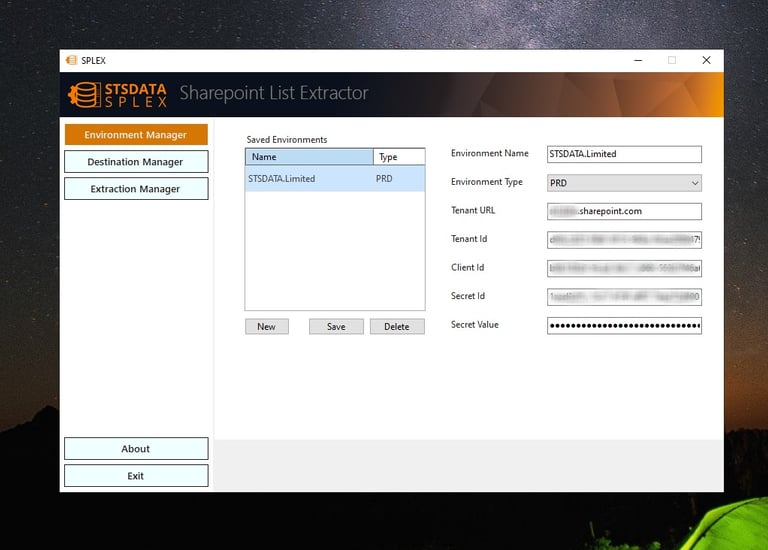The width and height of the screenshot is (768, 550).
Task: Open the About page
Action: pyautogui.click(x=136, y=449)
